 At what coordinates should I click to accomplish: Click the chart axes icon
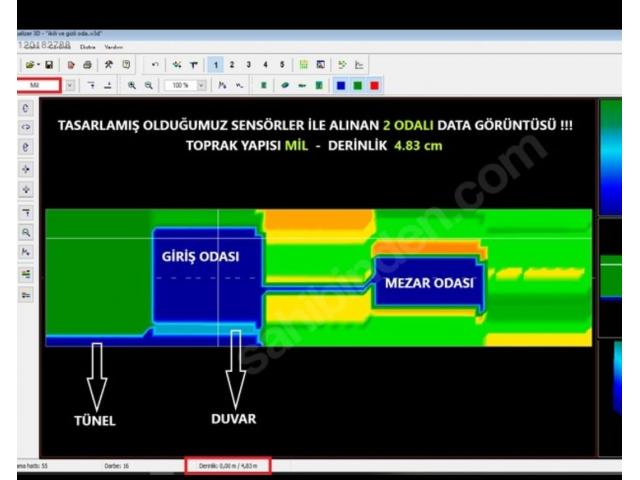coord(359,64)
